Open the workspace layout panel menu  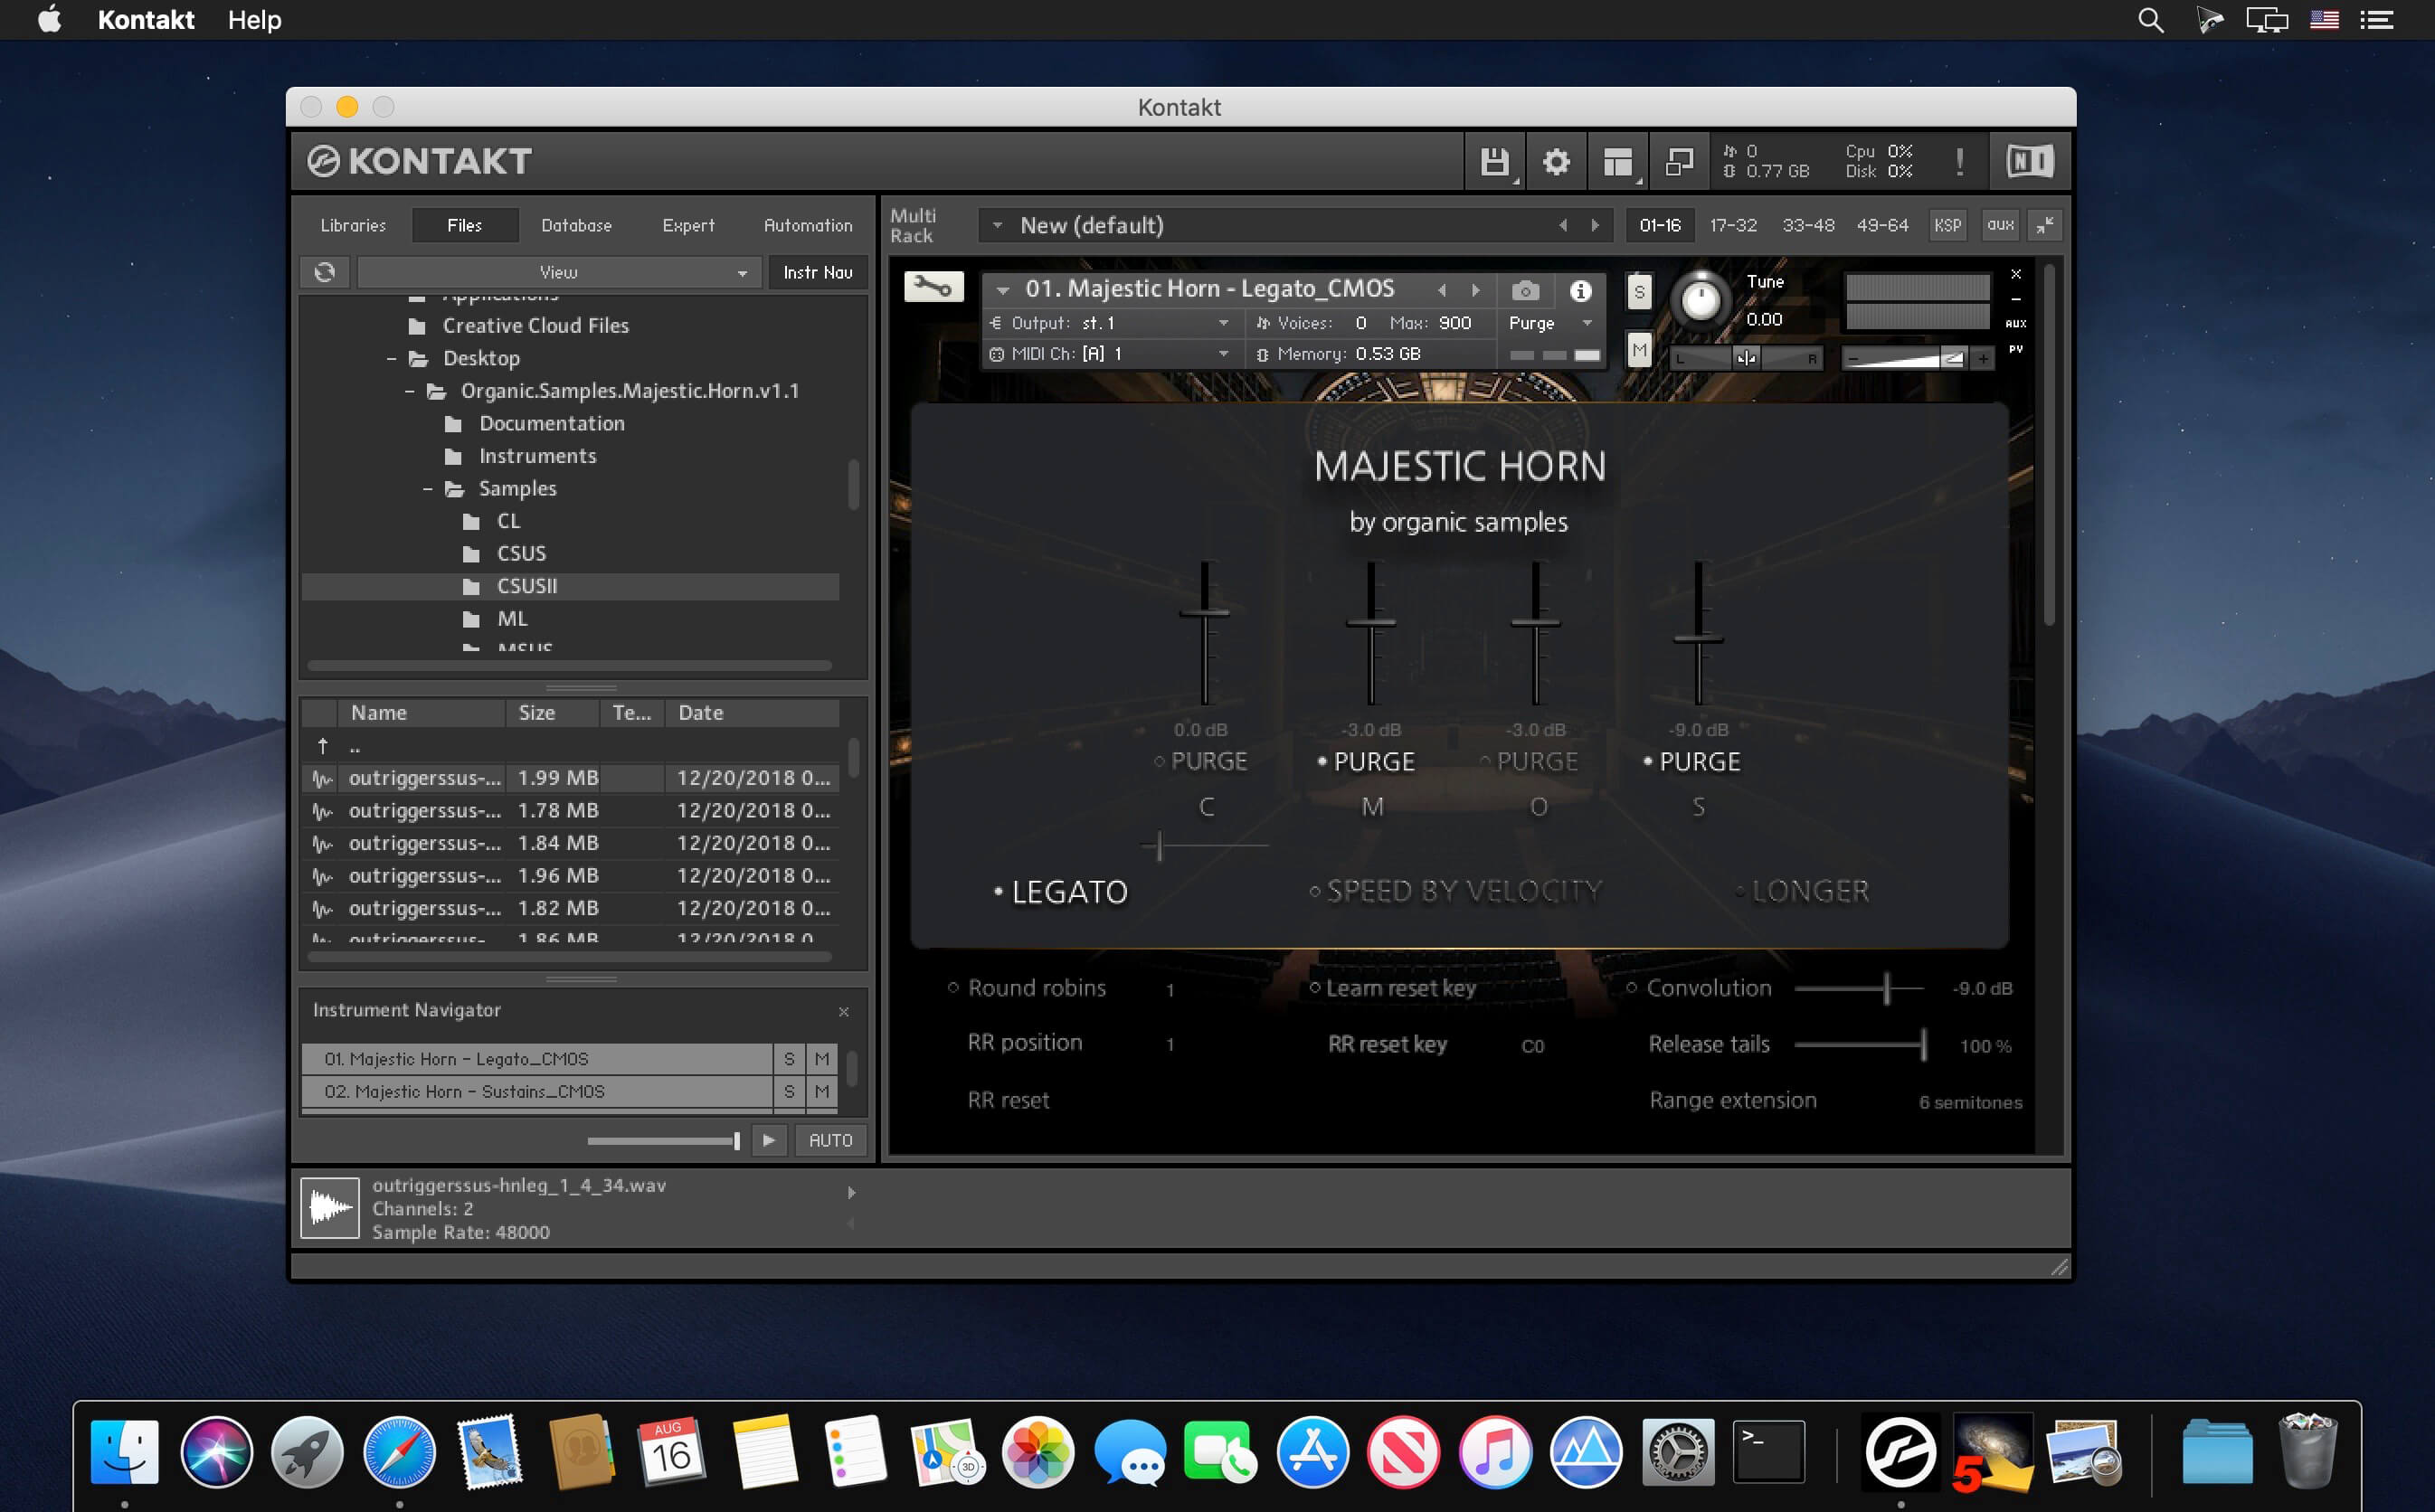click(x=1618, y=161)
